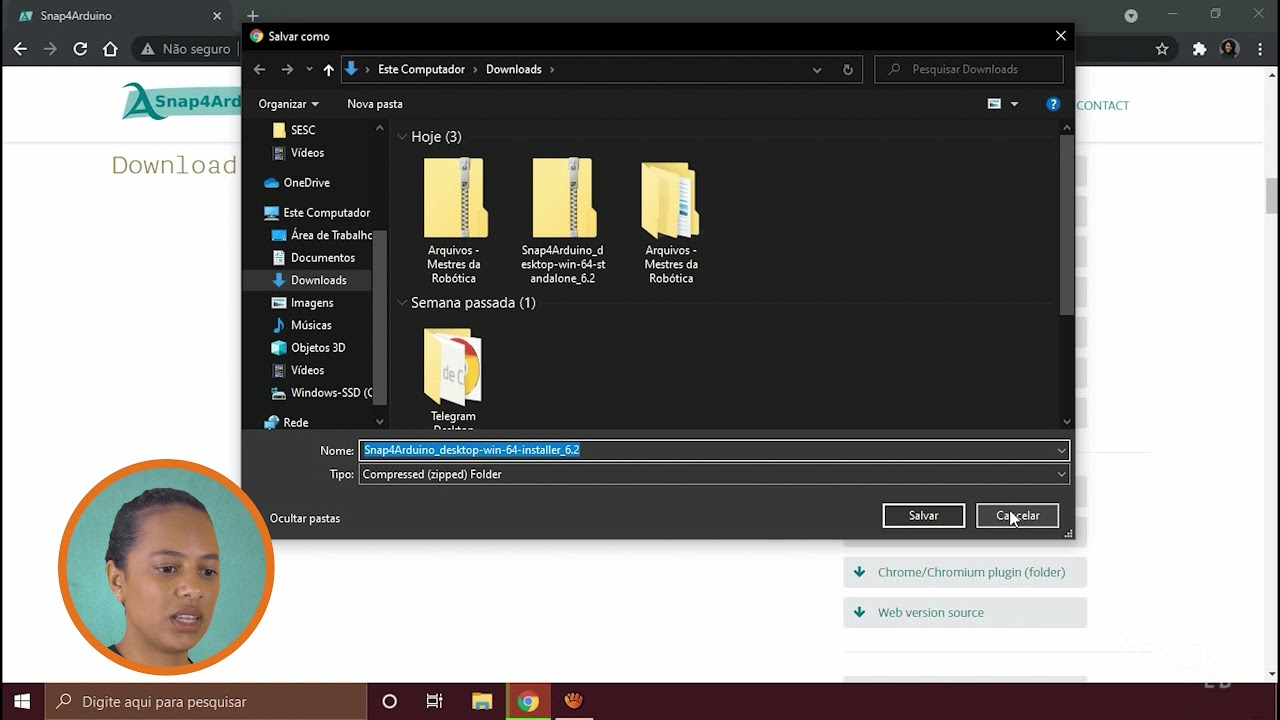Collapse the Semana passada (1) group

pos(402,303)
